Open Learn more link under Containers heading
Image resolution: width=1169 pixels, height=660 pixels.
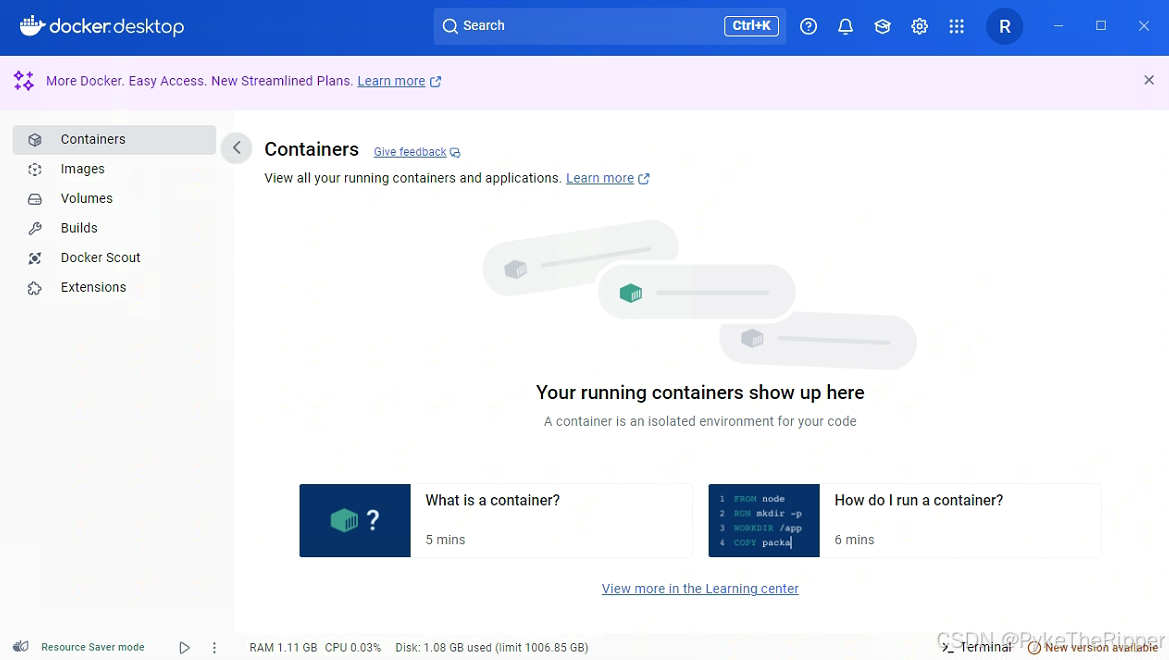(599, 178)
